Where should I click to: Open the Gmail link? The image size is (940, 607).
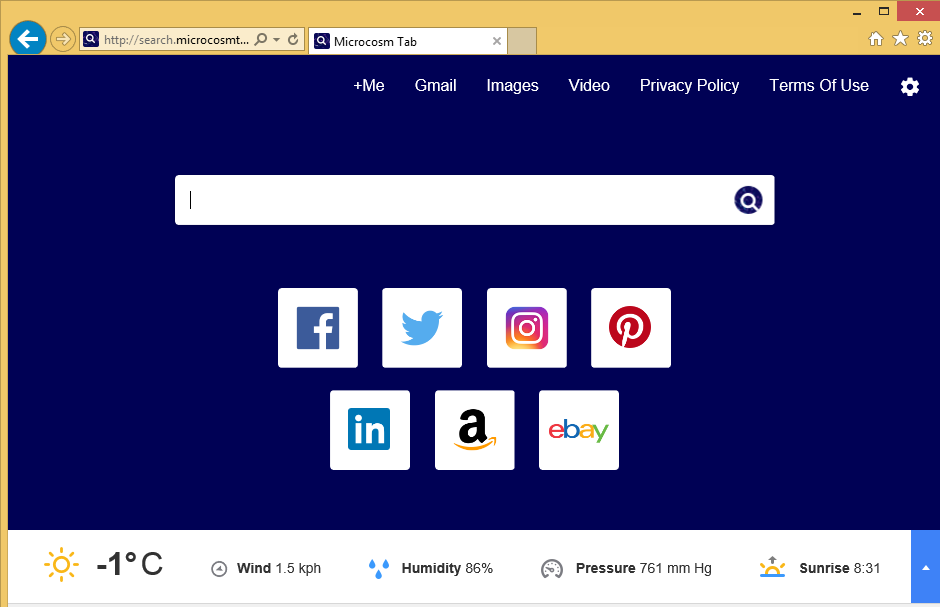click(x=435, y=86)
